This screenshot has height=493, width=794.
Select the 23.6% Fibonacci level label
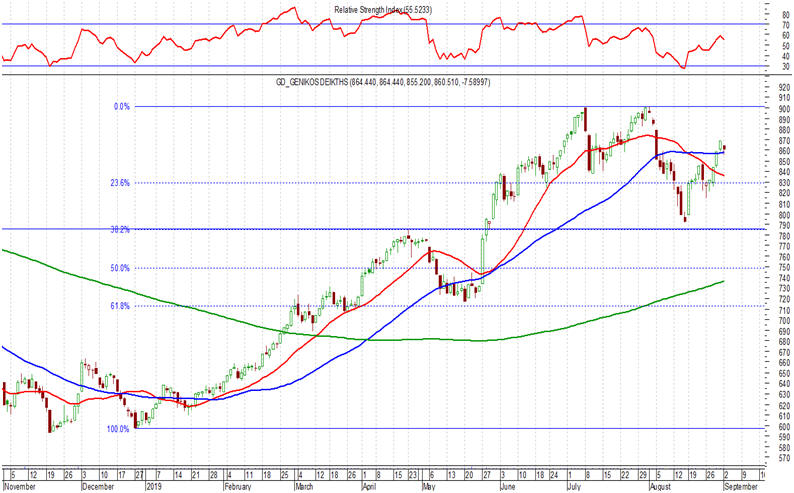click(120, 183)
